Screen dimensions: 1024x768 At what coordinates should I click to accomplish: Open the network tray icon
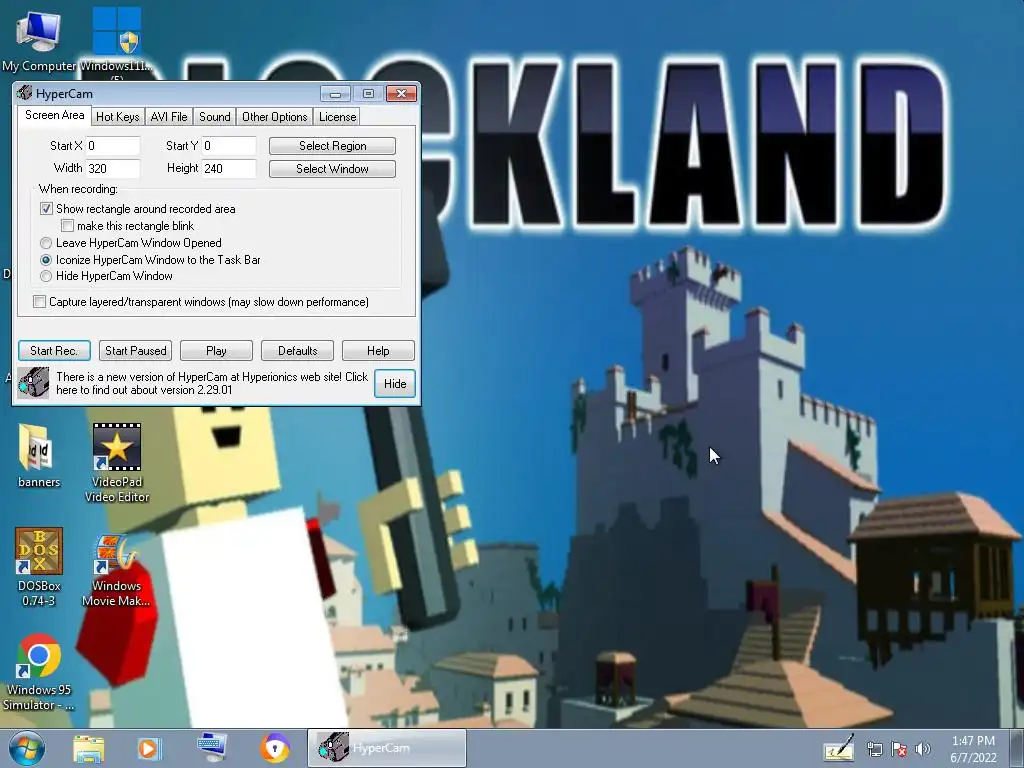click(x=874, y=750)
